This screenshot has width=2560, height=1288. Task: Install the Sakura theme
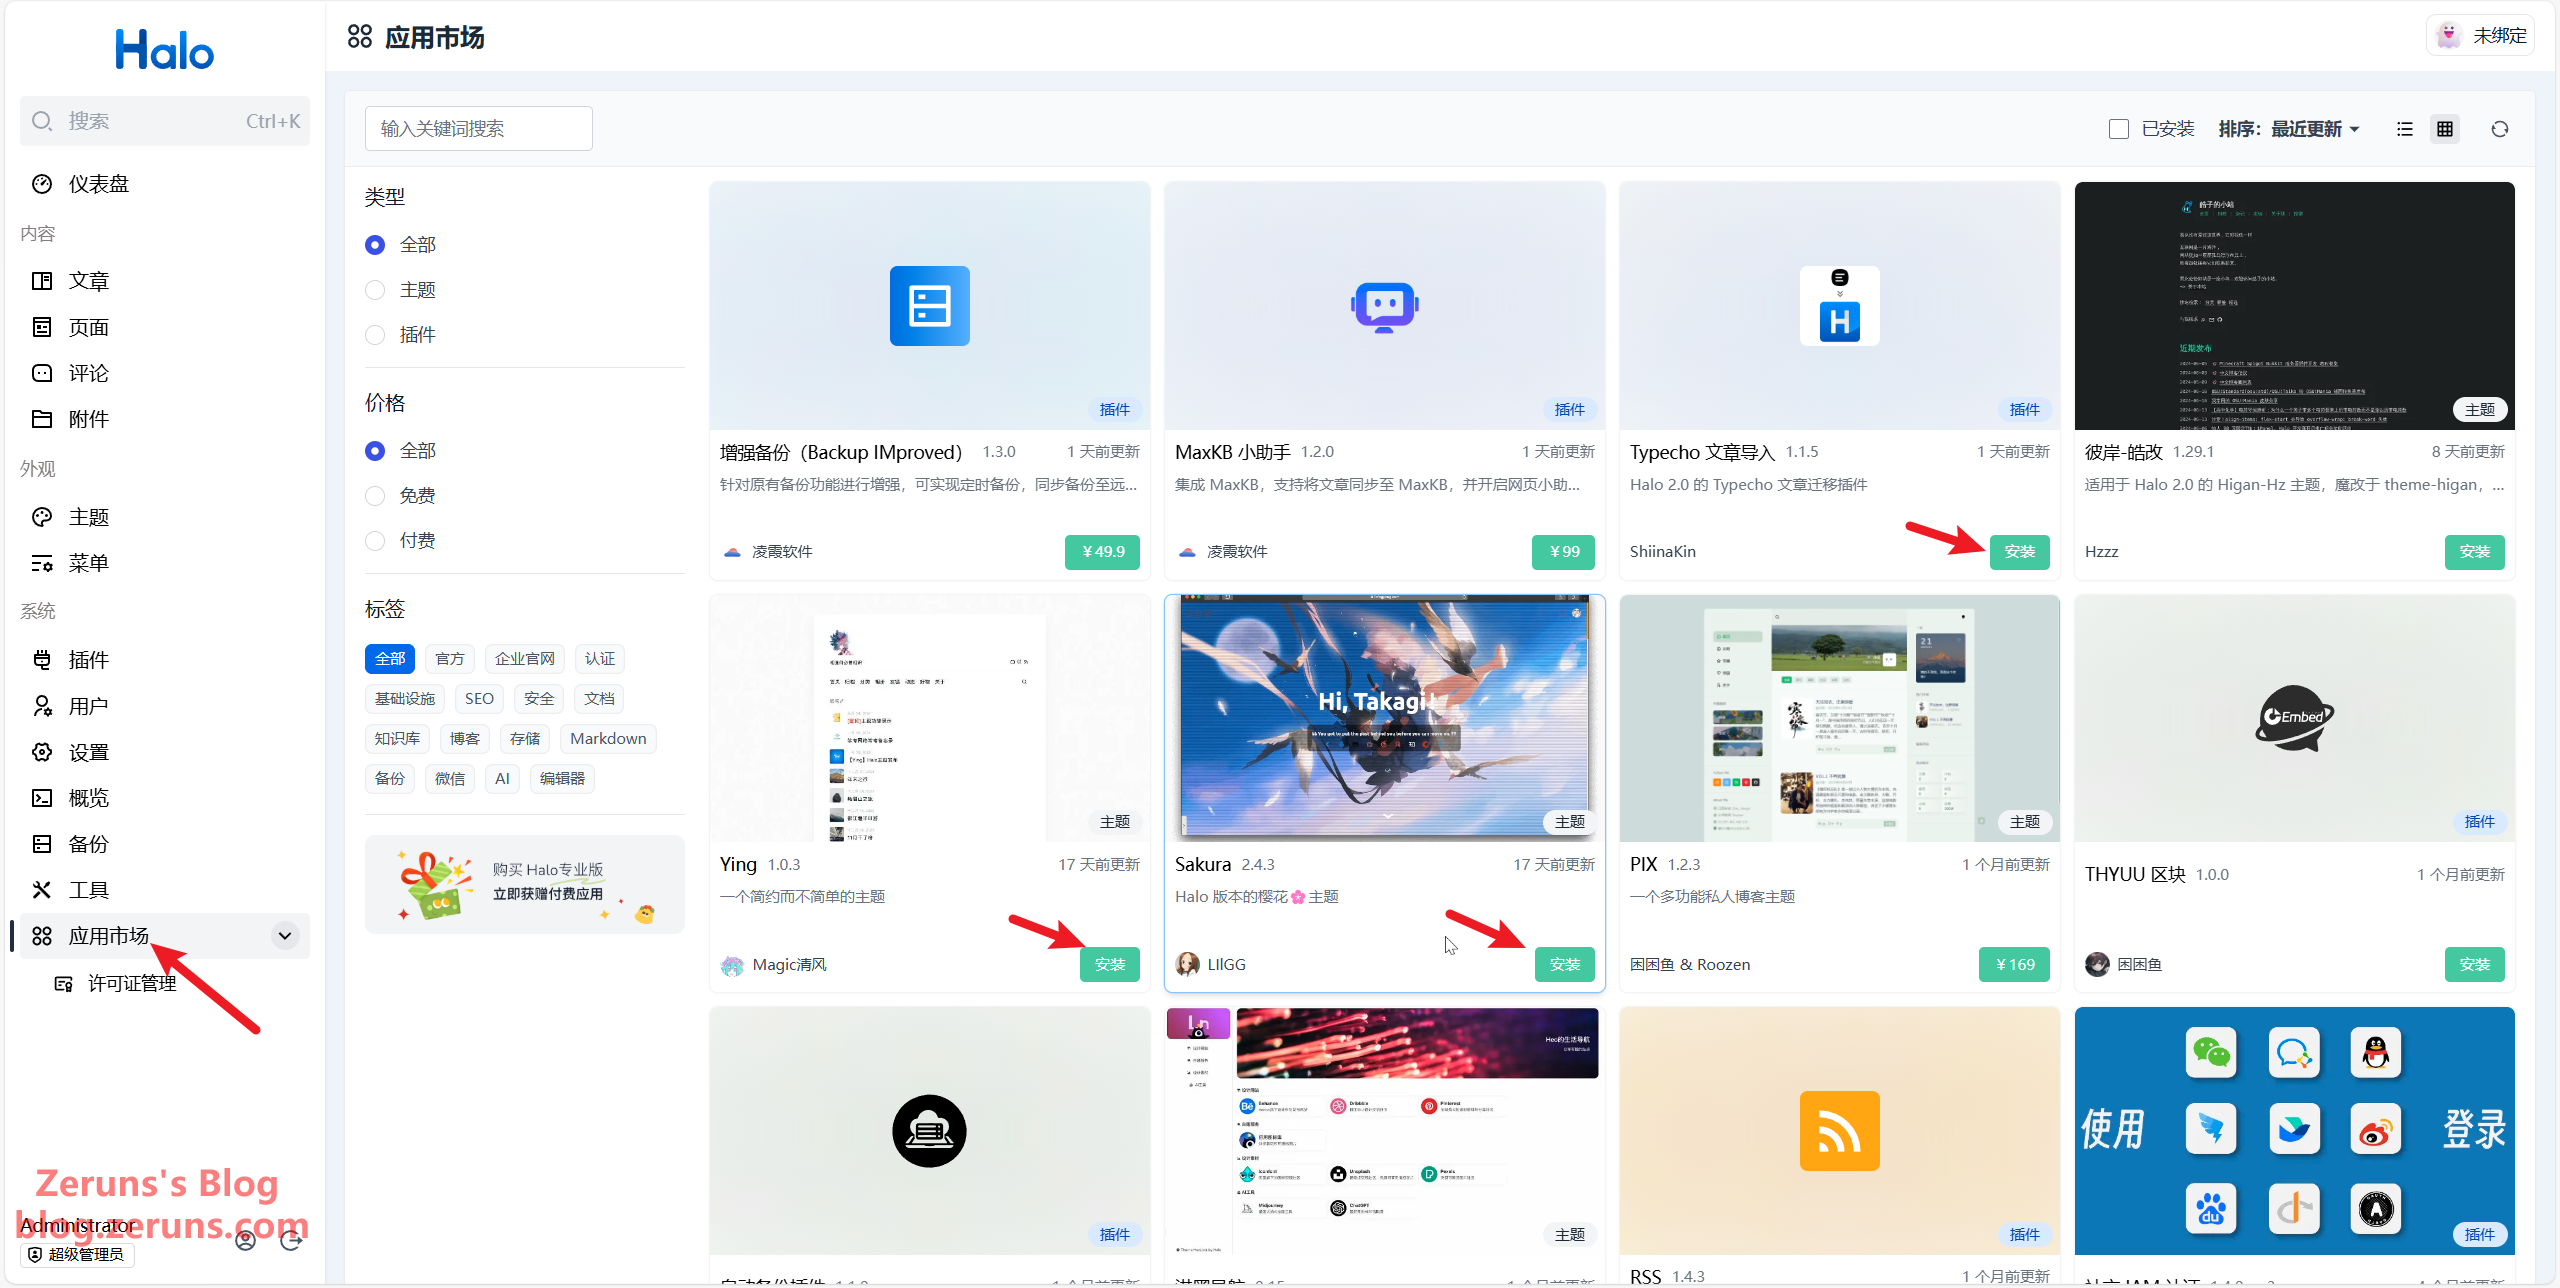[1565, 964]
